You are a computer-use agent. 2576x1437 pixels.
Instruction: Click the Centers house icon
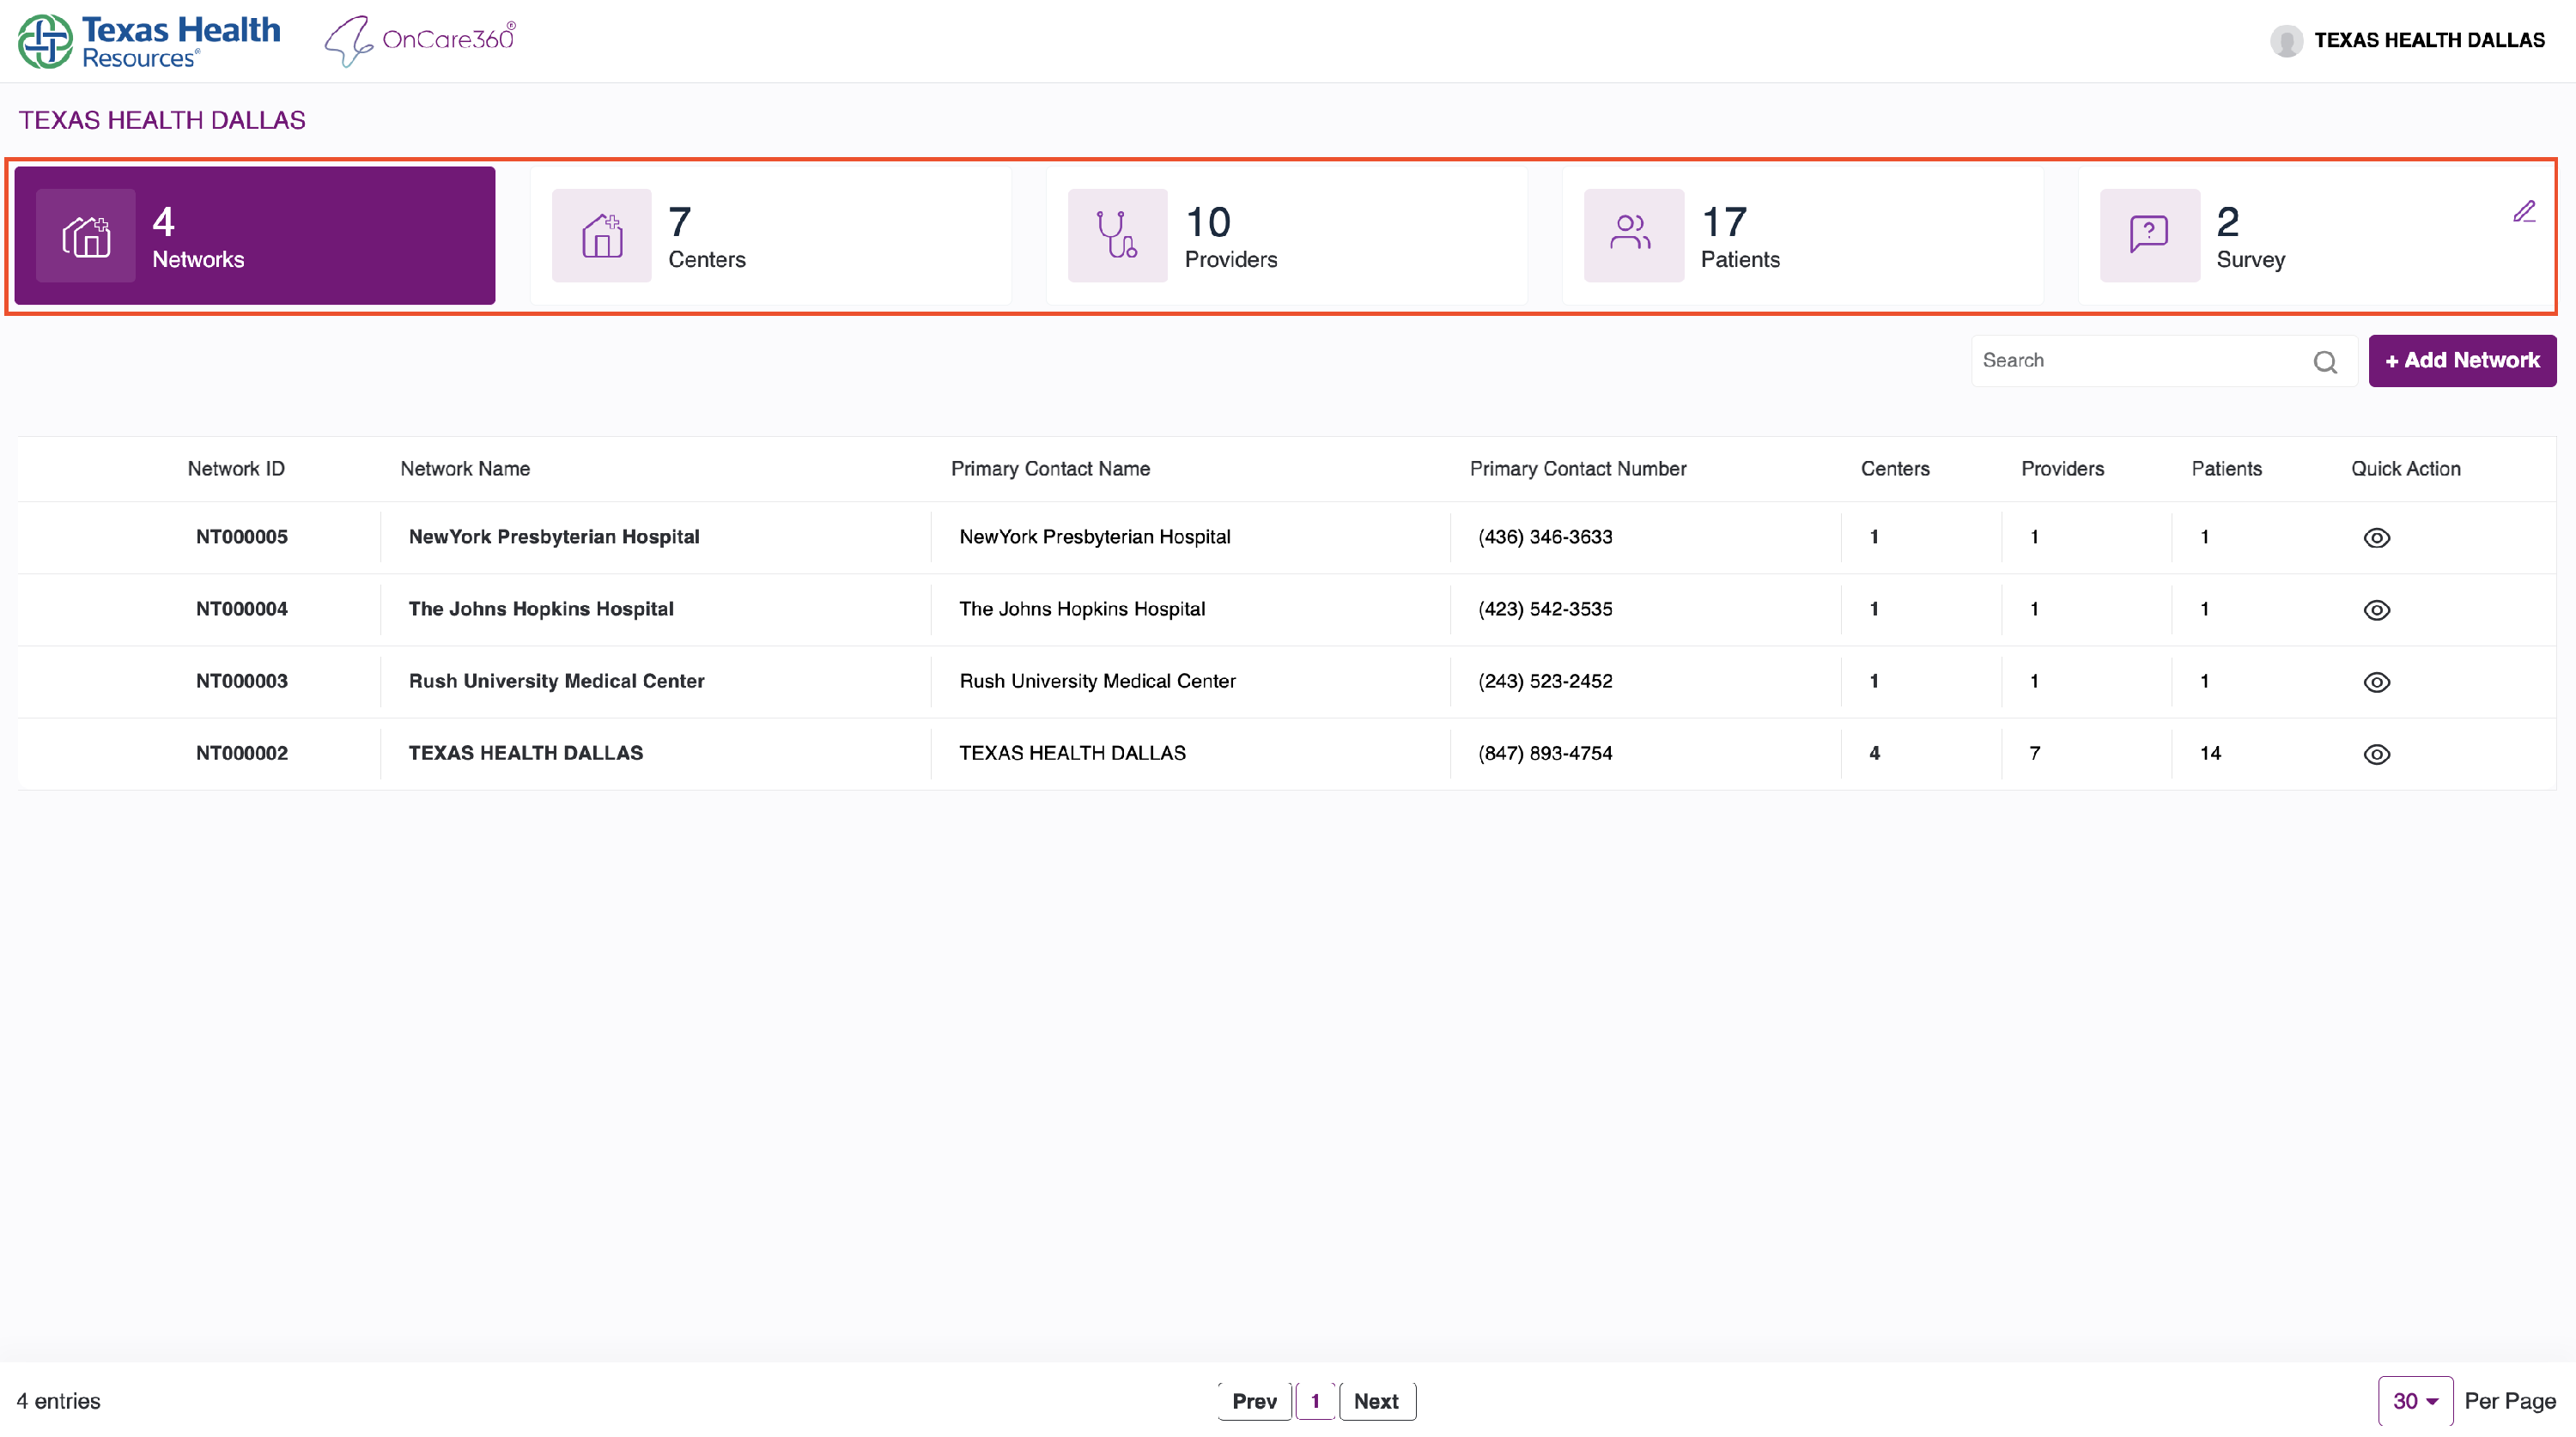pos(602,236)
